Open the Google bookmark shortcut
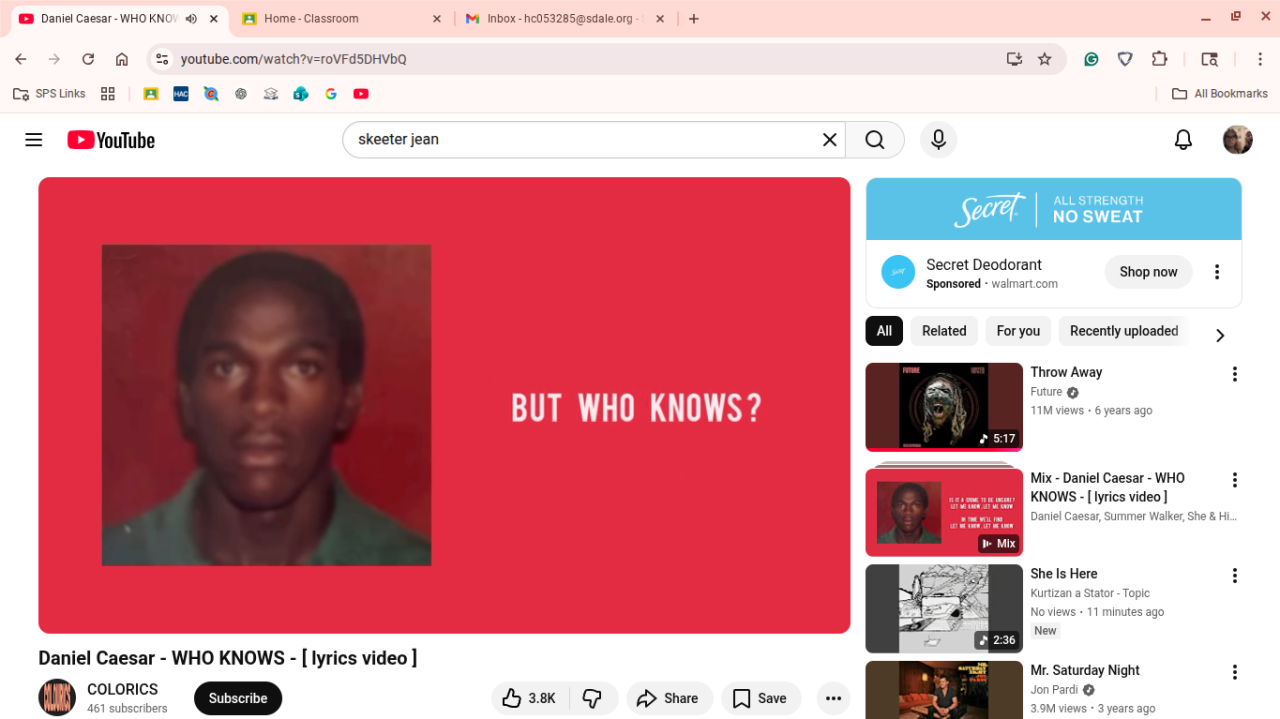The width and height of the screenshot is (1280, 719). point(331,94)
